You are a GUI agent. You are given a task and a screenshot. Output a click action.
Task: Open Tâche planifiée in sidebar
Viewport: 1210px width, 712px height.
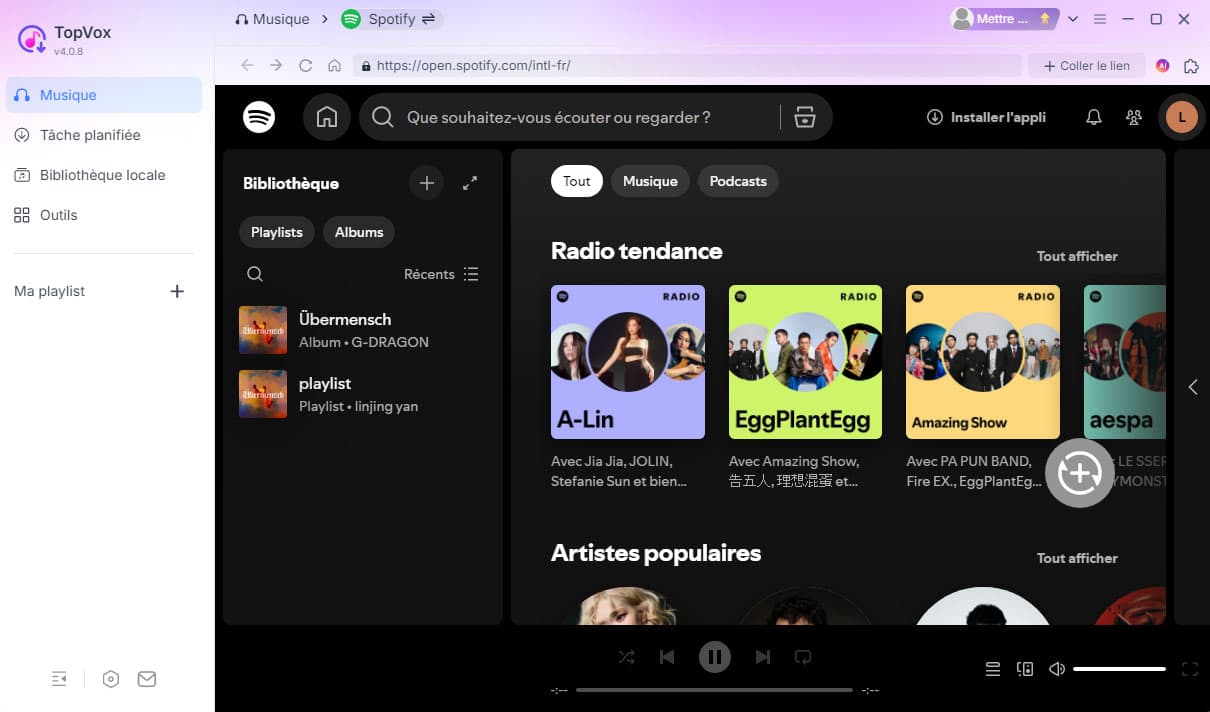(104, 135)
